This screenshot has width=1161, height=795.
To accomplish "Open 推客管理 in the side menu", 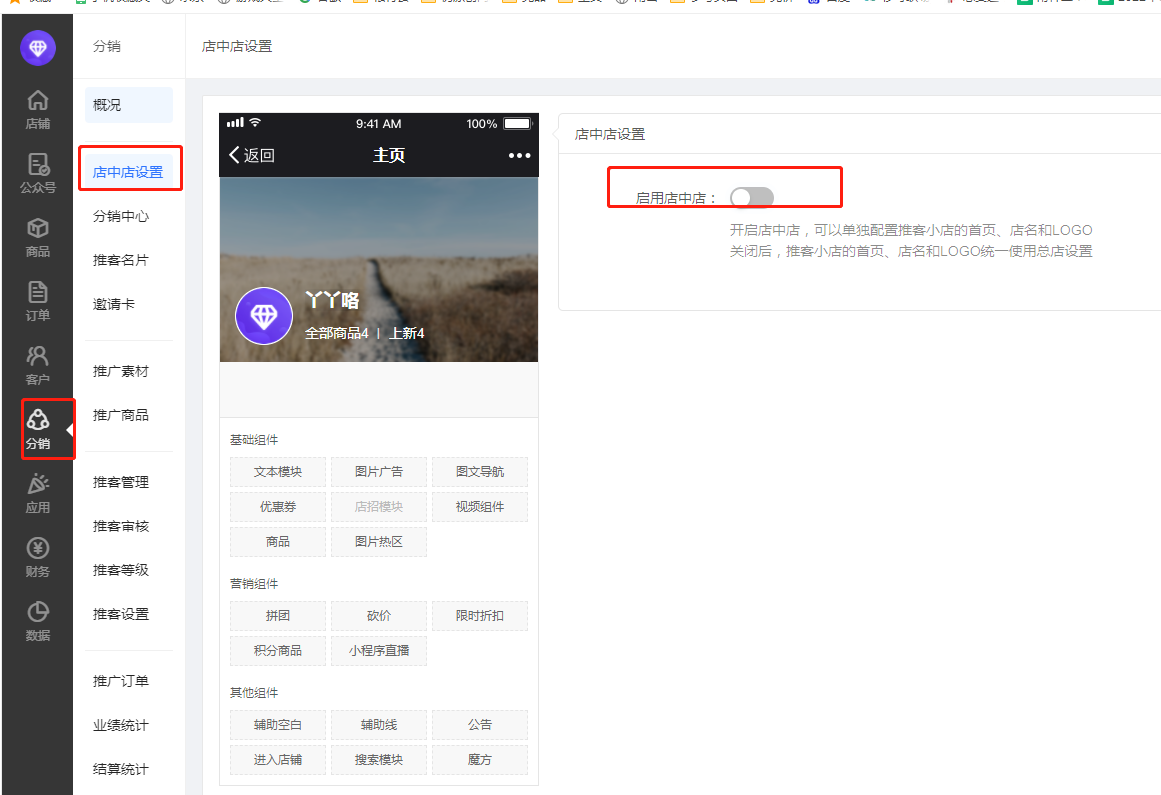I will point(121,482).
